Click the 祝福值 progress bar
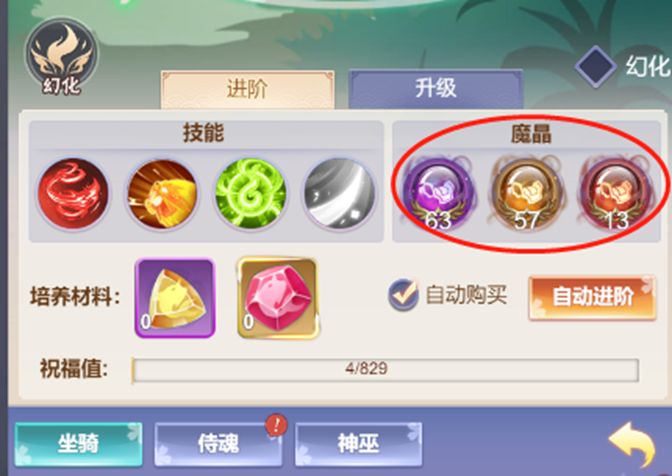Viewport: 672px width, 476px height. (x=385, y=370)
